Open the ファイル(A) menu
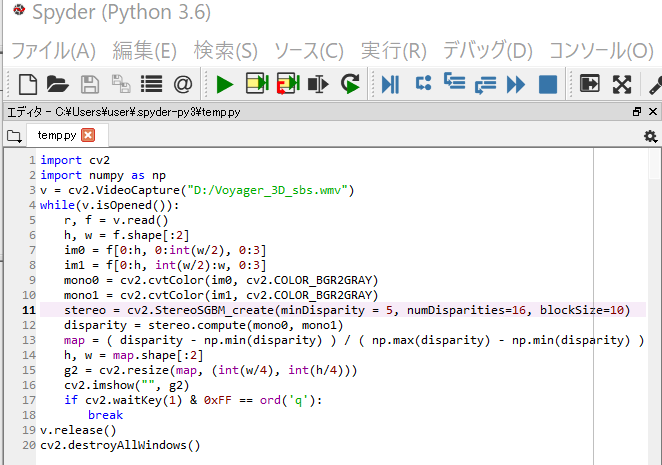Image resolution: width=662 pixels, height=465 pixels. (54, 51)
